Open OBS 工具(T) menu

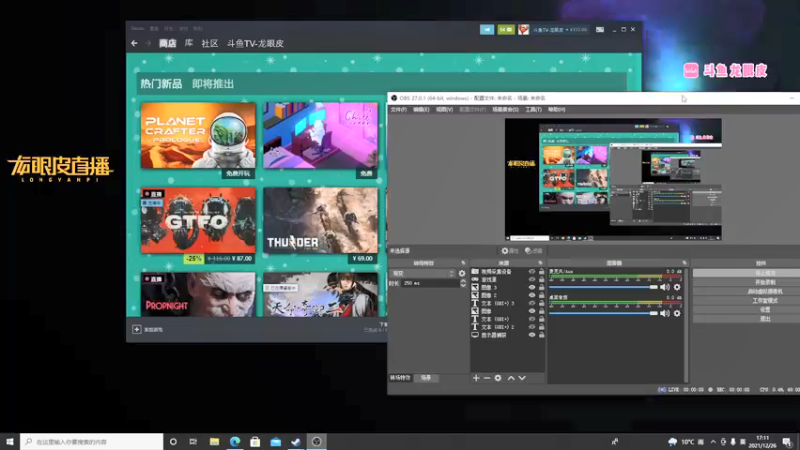coord(533,109)
